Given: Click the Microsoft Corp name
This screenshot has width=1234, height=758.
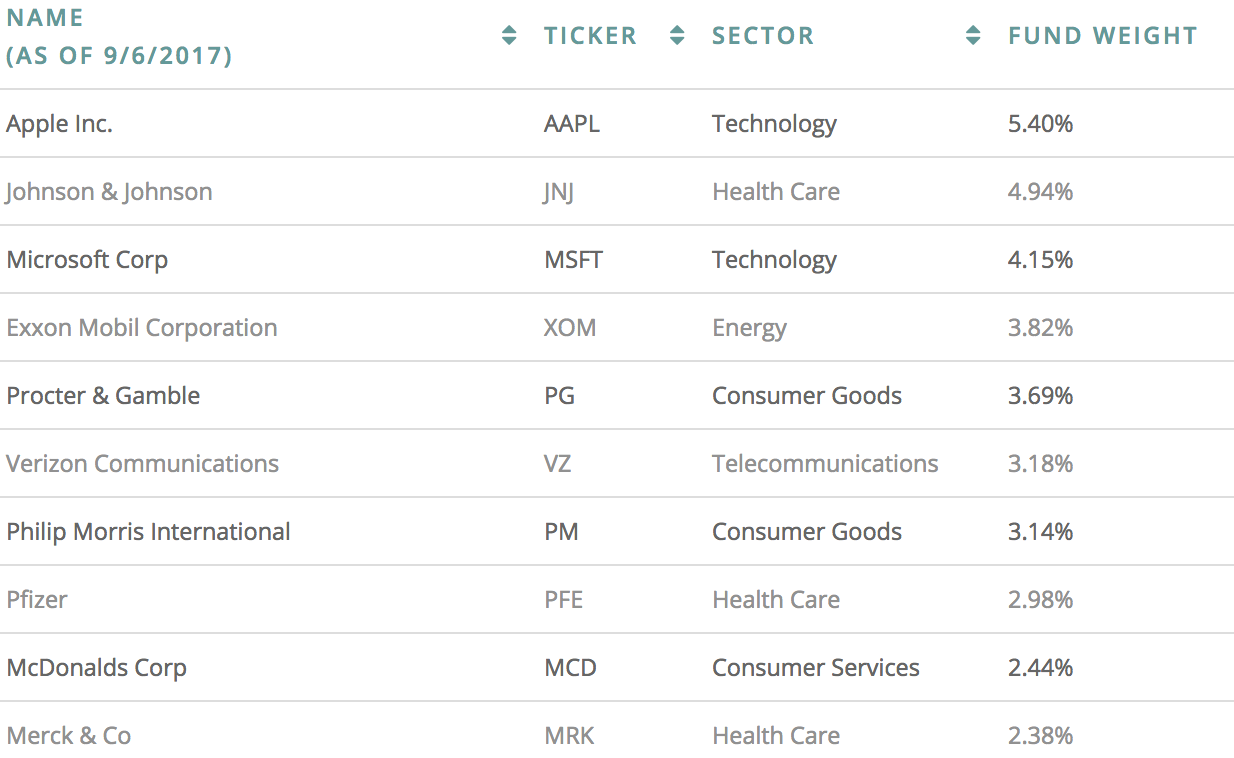Looking at the screenshot, I should (x=87, y=260).
